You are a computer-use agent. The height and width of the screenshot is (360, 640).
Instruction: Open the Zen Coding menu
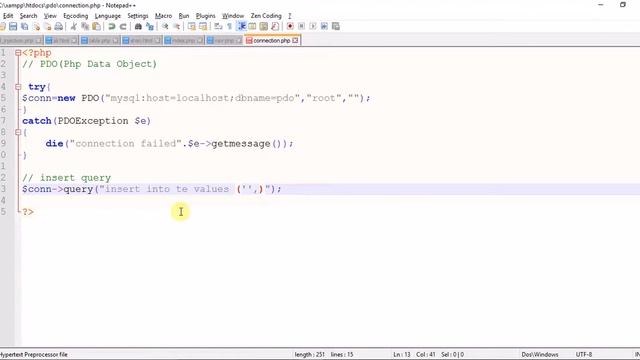click(266, 16)
